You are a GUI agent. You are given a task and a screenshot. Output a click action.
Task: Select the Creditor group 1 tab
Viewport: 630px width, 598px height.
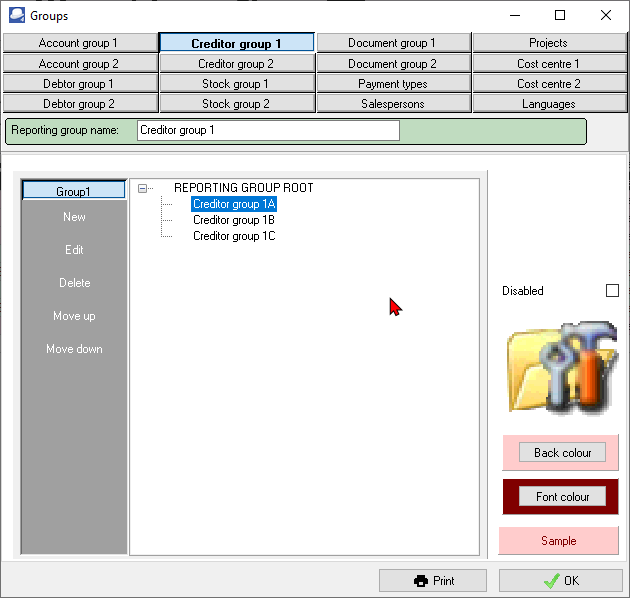tap(237, 43)
